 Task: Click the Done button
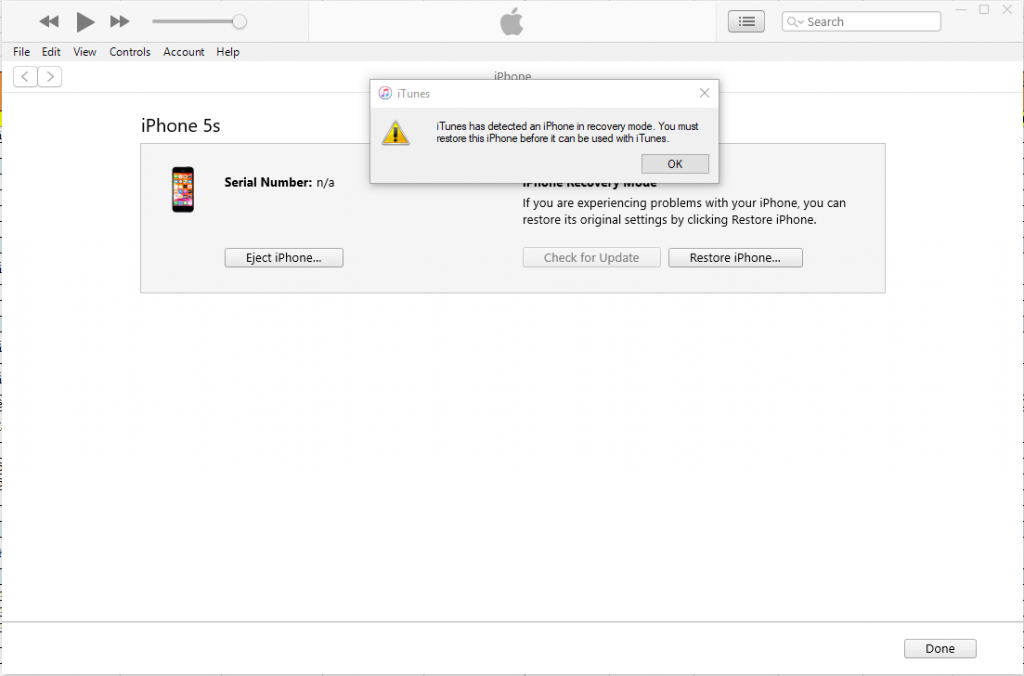940,648
